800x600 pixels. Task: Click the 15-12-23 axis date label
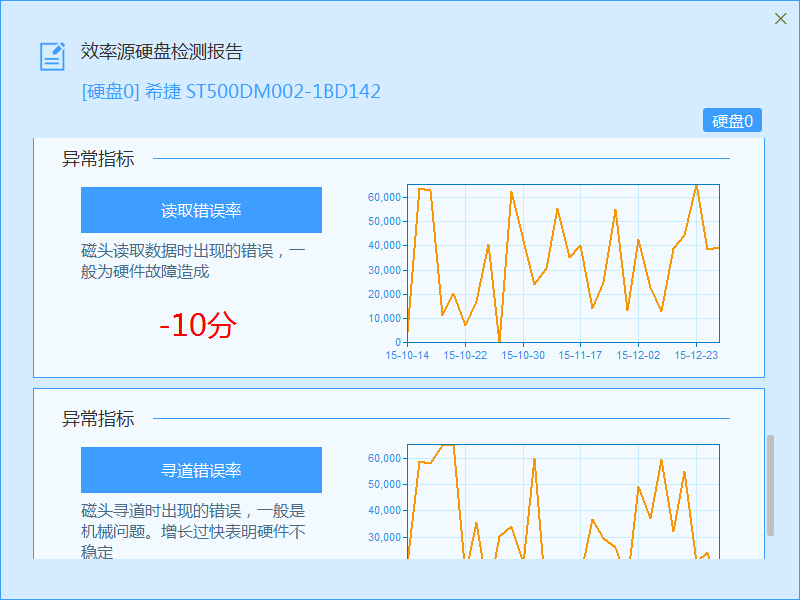click(698, 354)
